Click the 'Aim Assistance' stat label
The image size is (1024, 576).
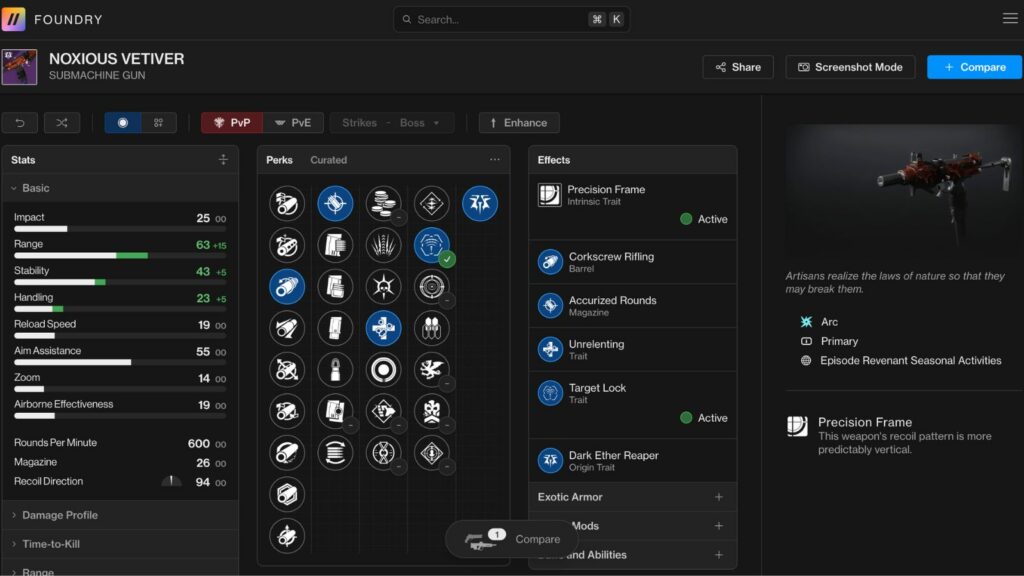(47, 351)
